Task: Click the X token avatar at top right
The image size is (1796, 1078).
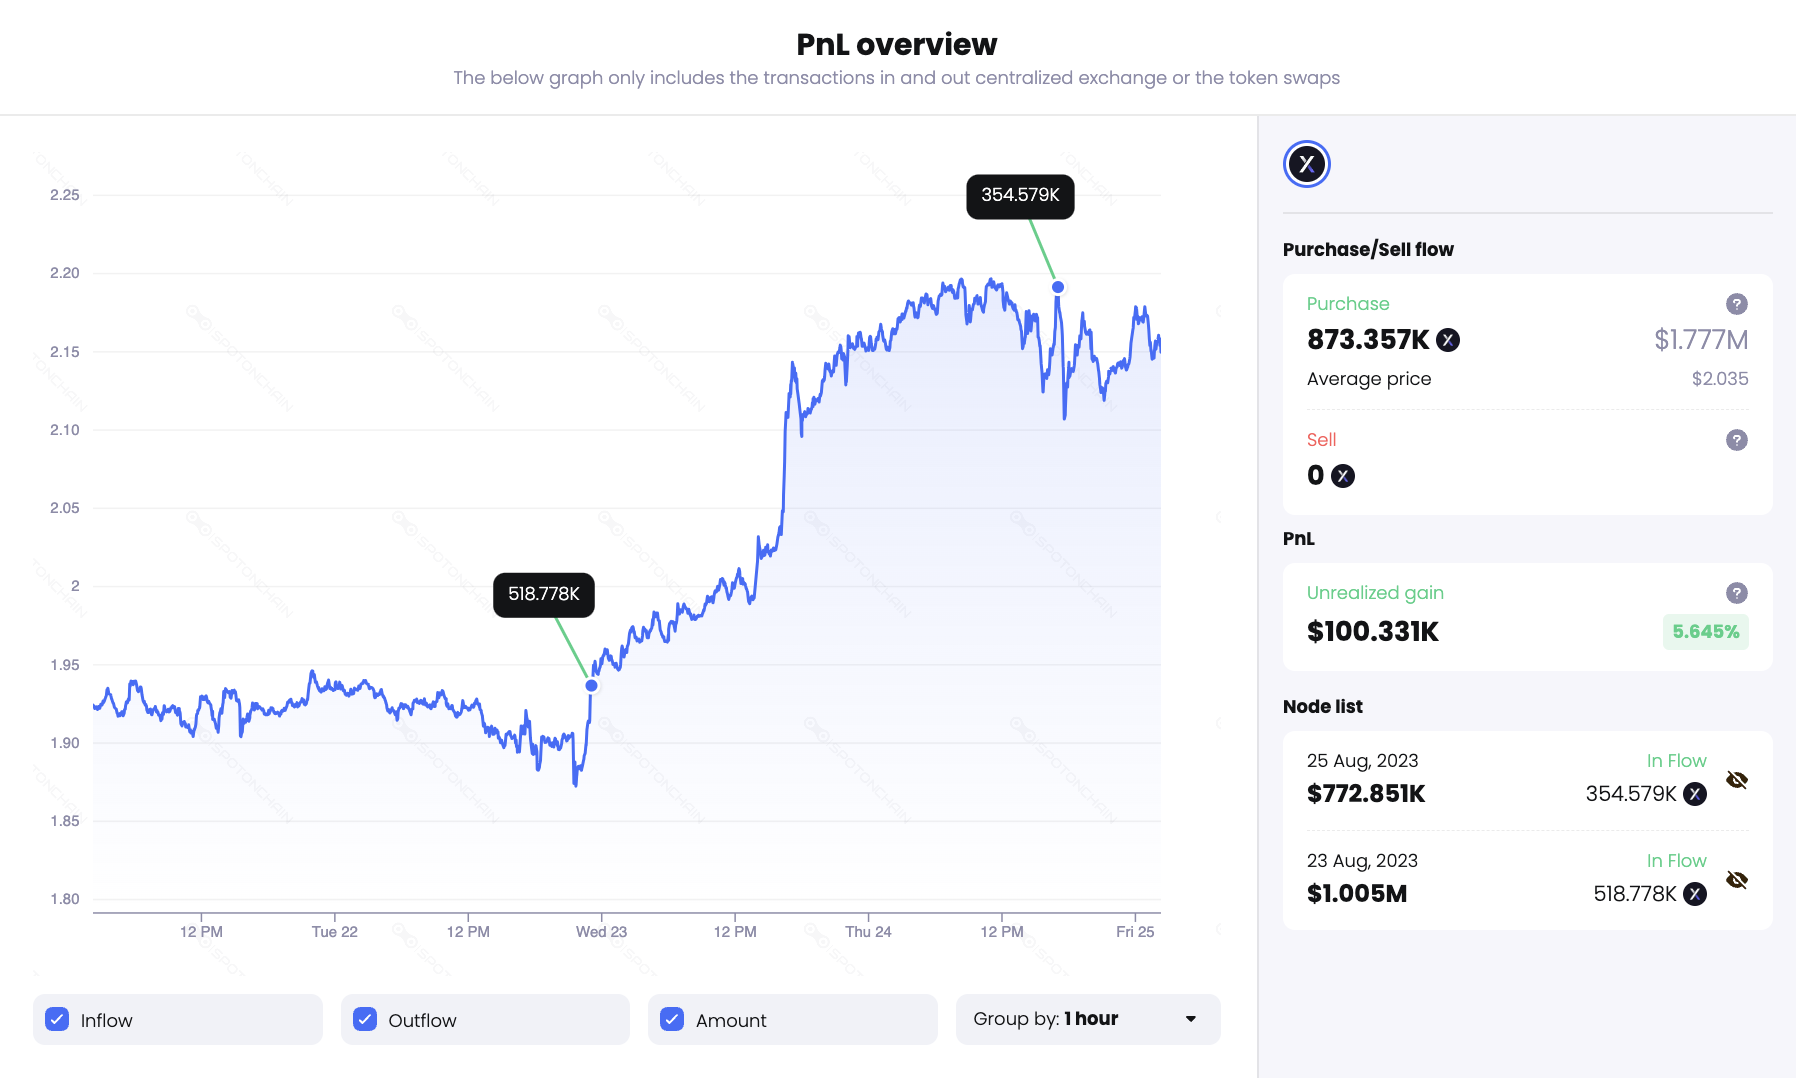Action: click(1306, 164)
